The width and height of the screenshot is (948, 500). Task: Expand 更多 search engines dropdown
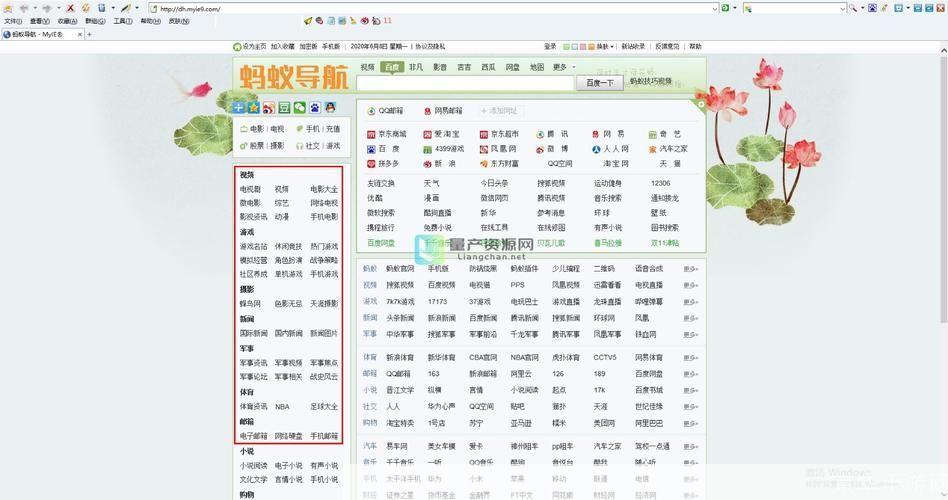point(563,67)
